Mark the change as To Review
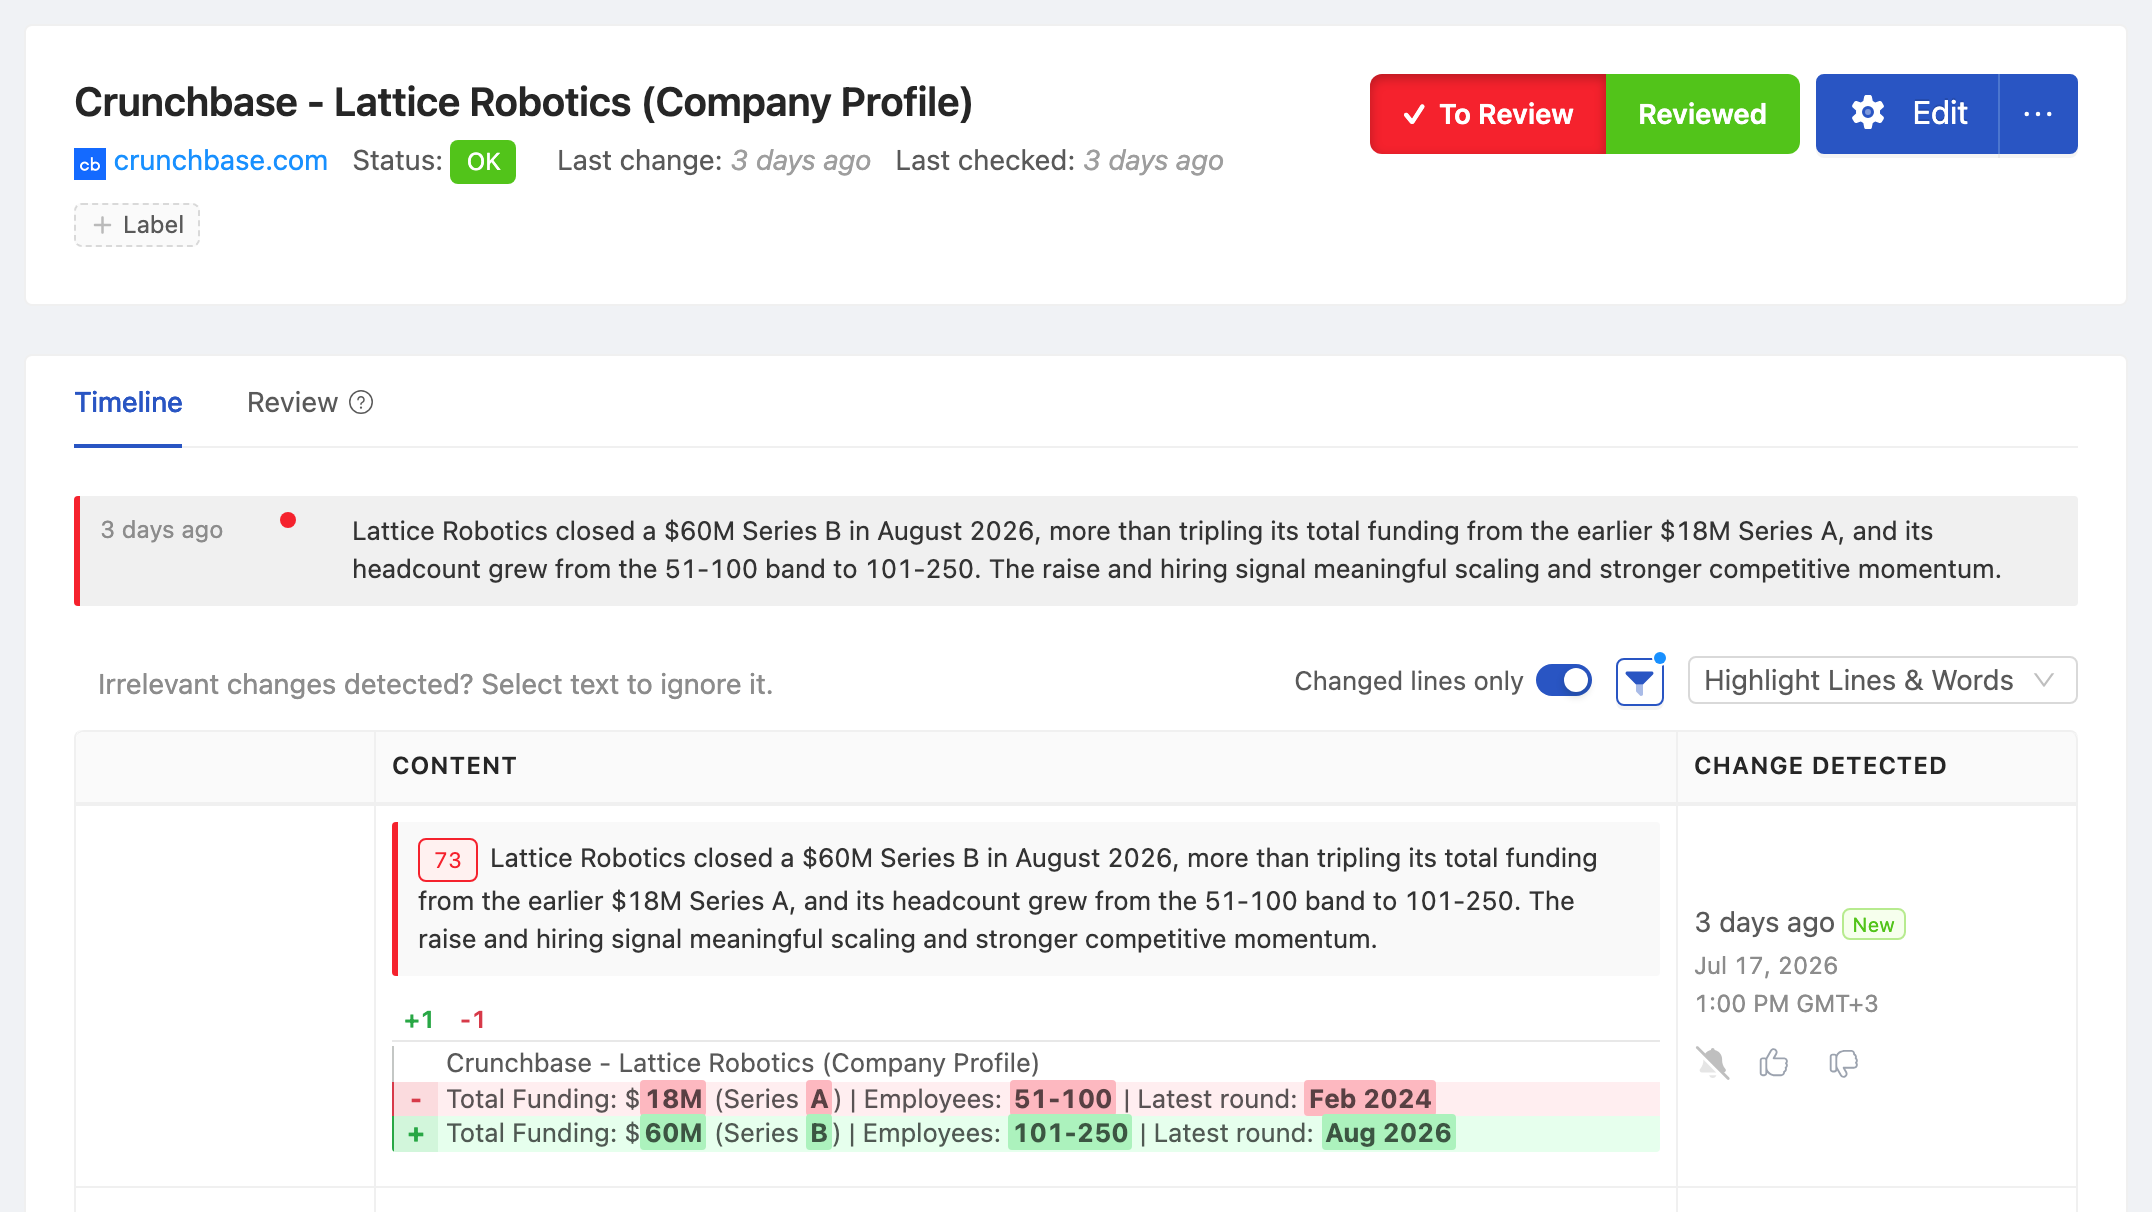Screen dimensions: 2152x1212 pos(1488,114)
